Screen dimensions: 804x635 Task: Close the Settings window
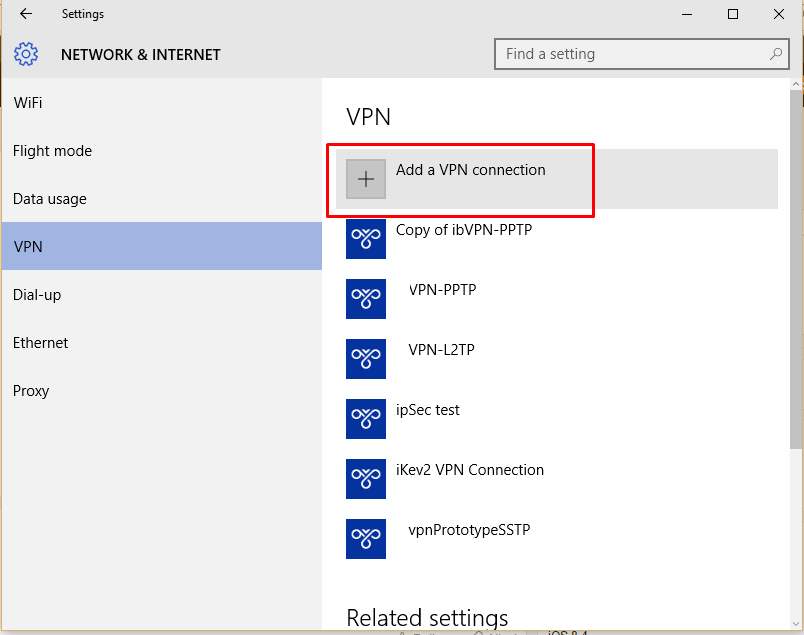coord(779,14)
